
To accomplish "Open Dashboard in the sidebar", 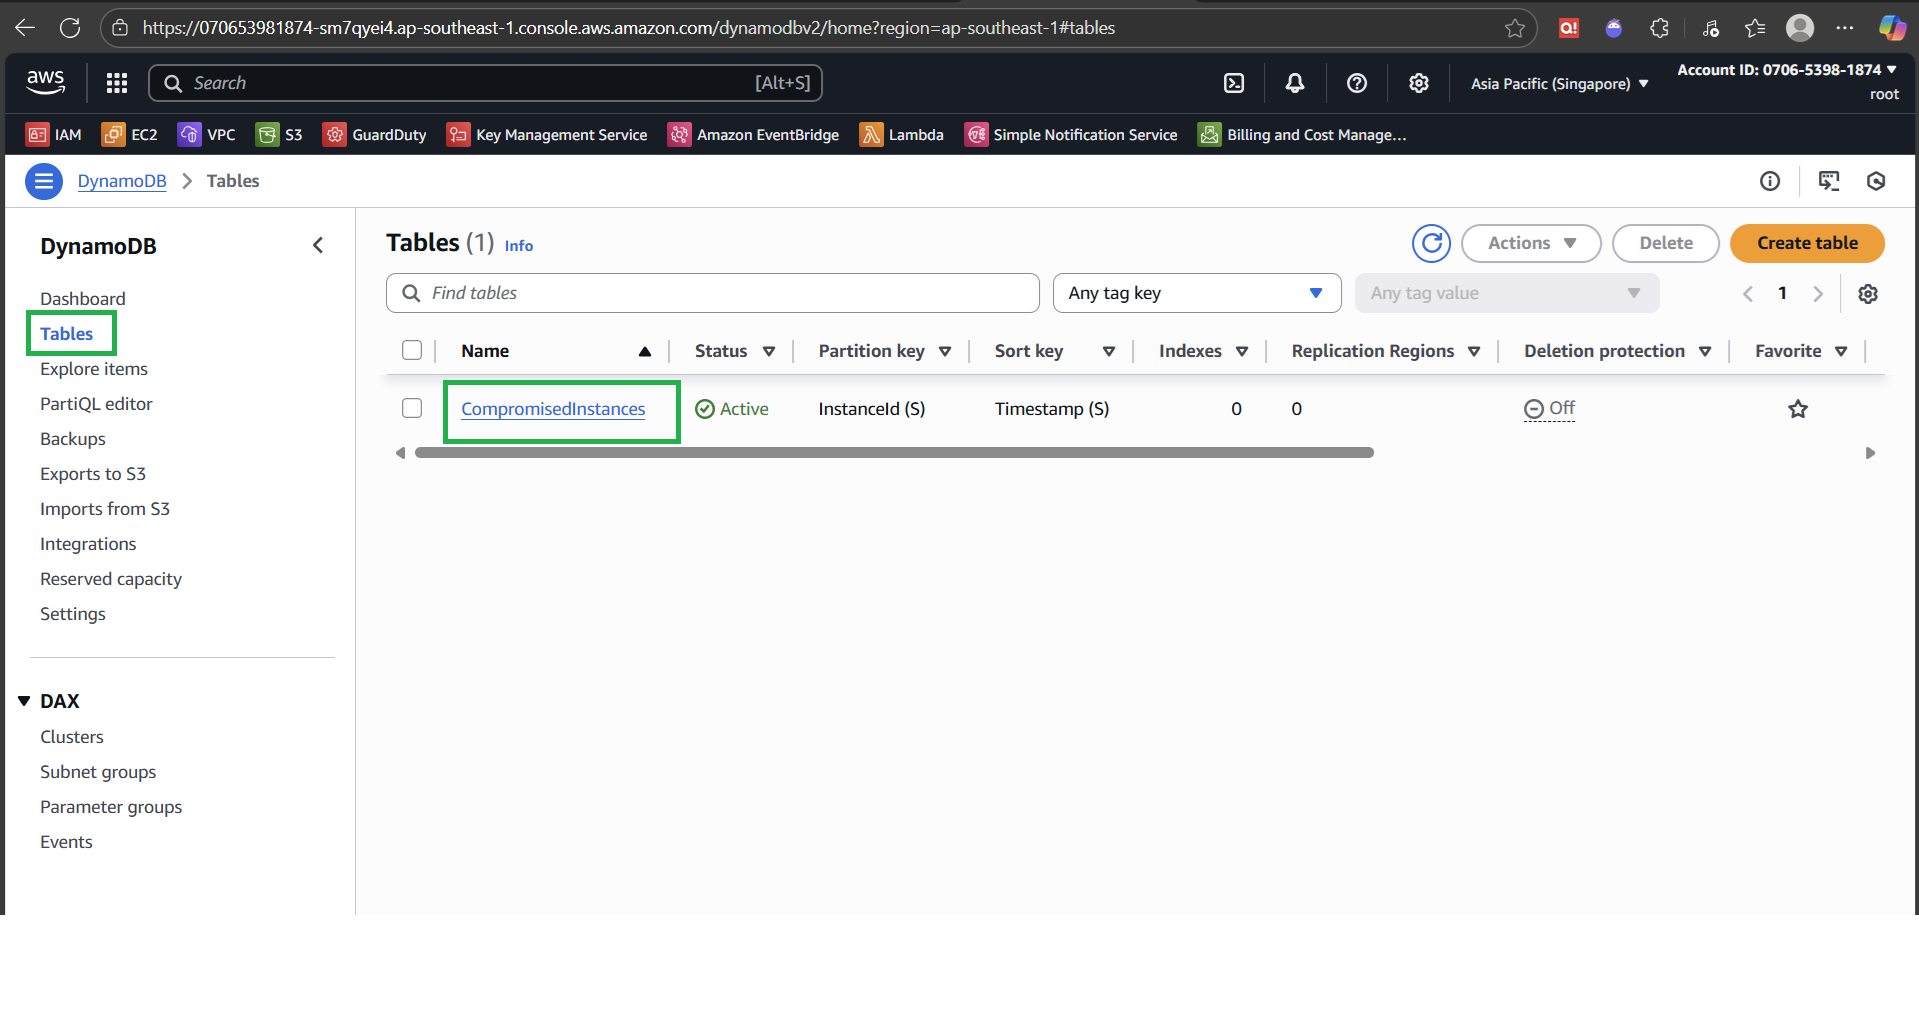I will pos(83,299).
